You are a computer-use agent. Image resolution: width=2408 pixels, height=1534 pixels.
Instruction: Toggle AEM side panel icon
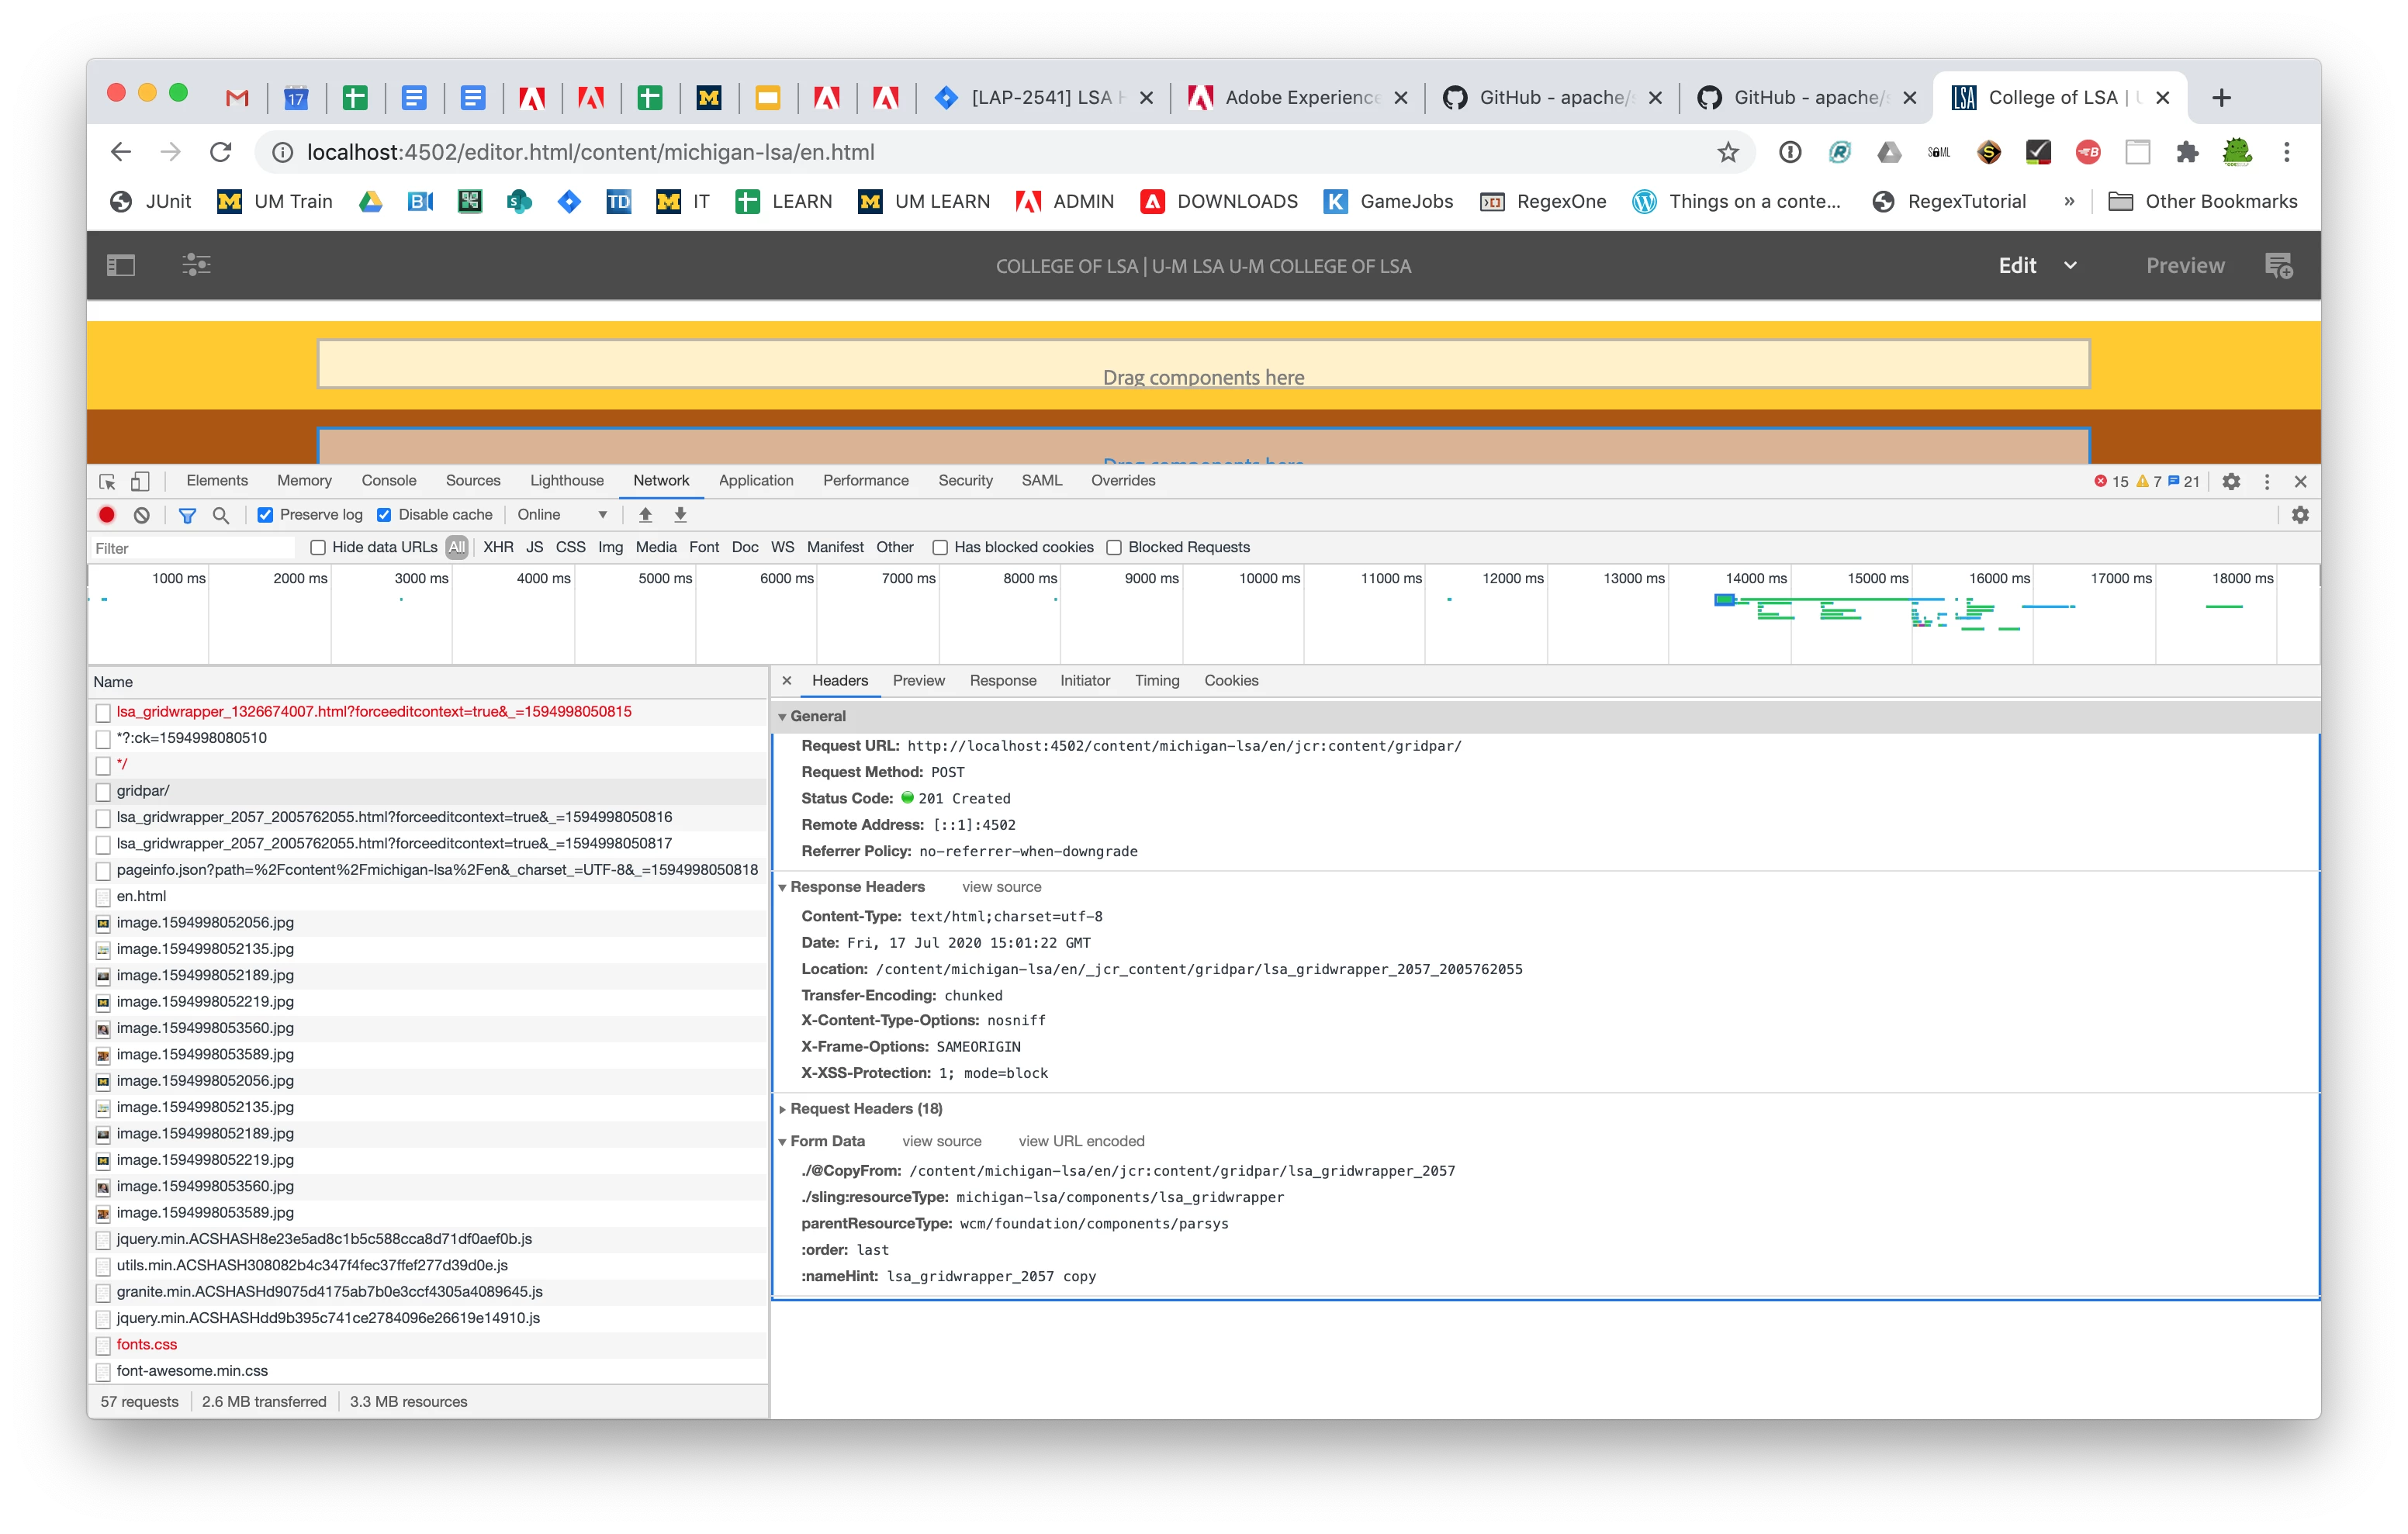pos(121,265)
